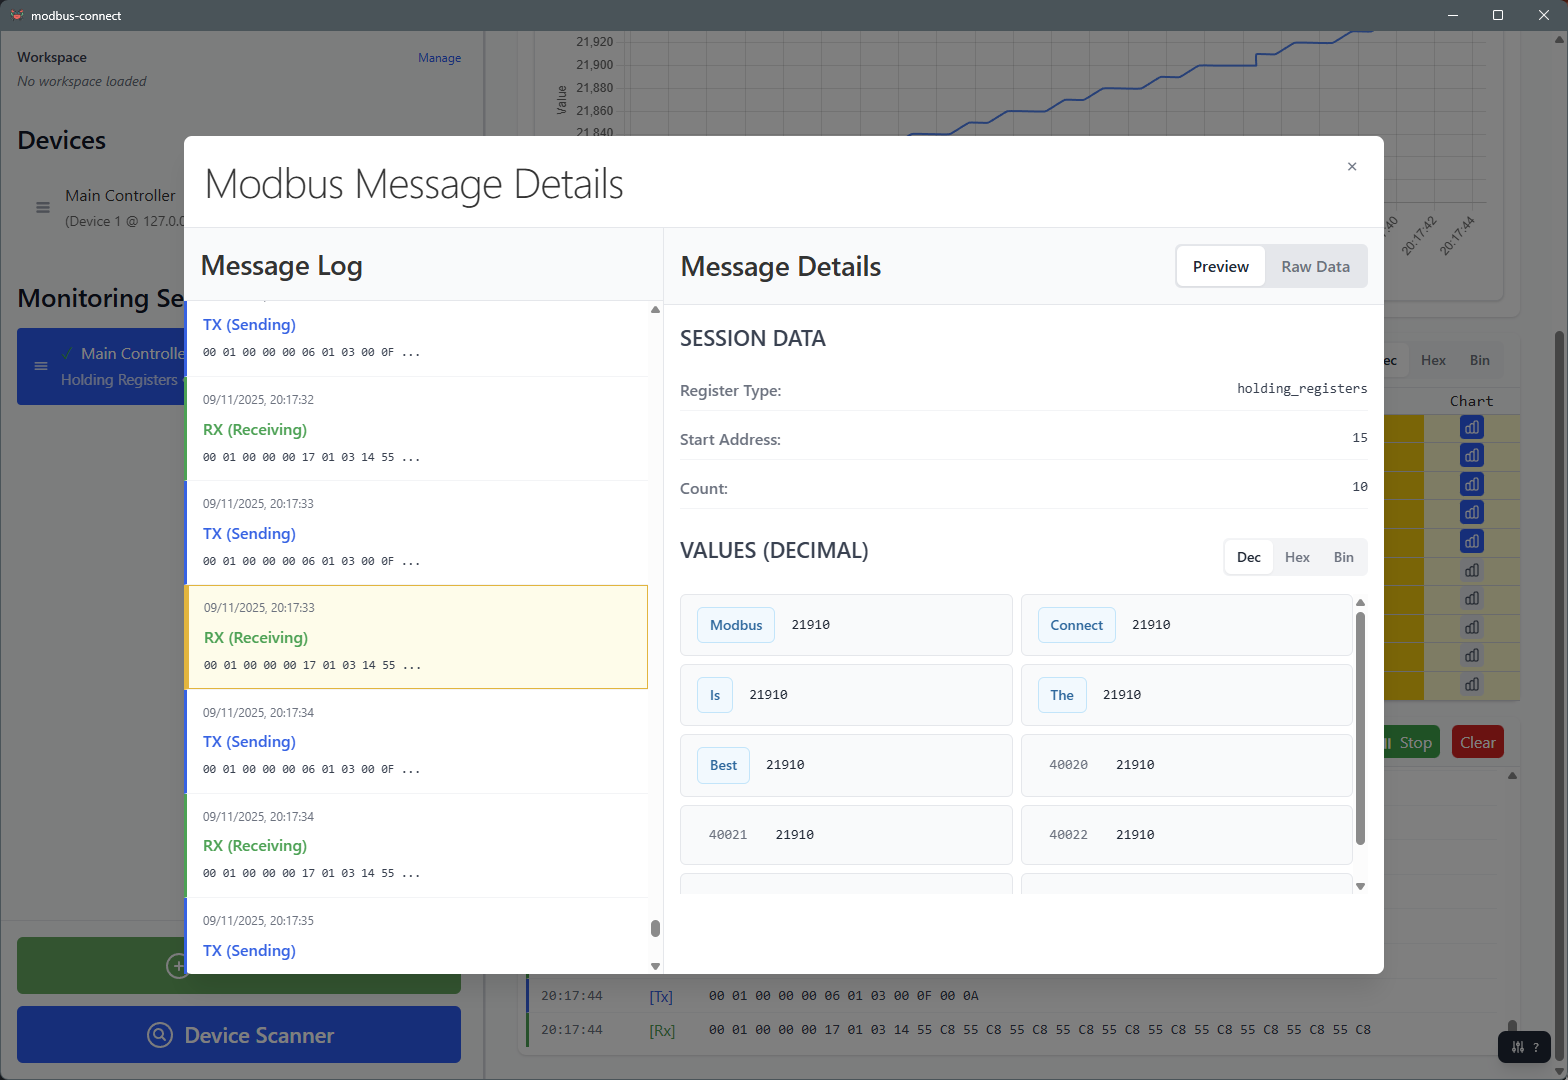Close the Modbus Message Details dialog
The height and width of the screenshot is (1080, 1568).
(1352, 167)
